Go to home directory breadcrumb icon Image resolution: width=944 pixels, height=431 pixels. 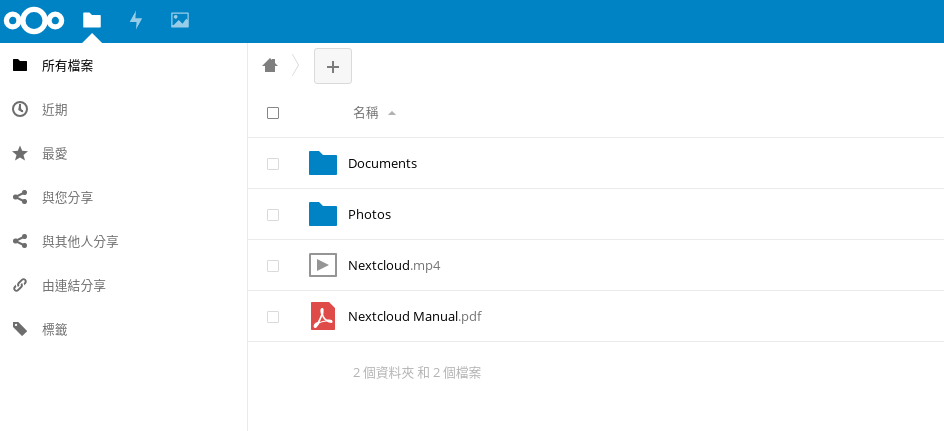click(x=270, y=65)
